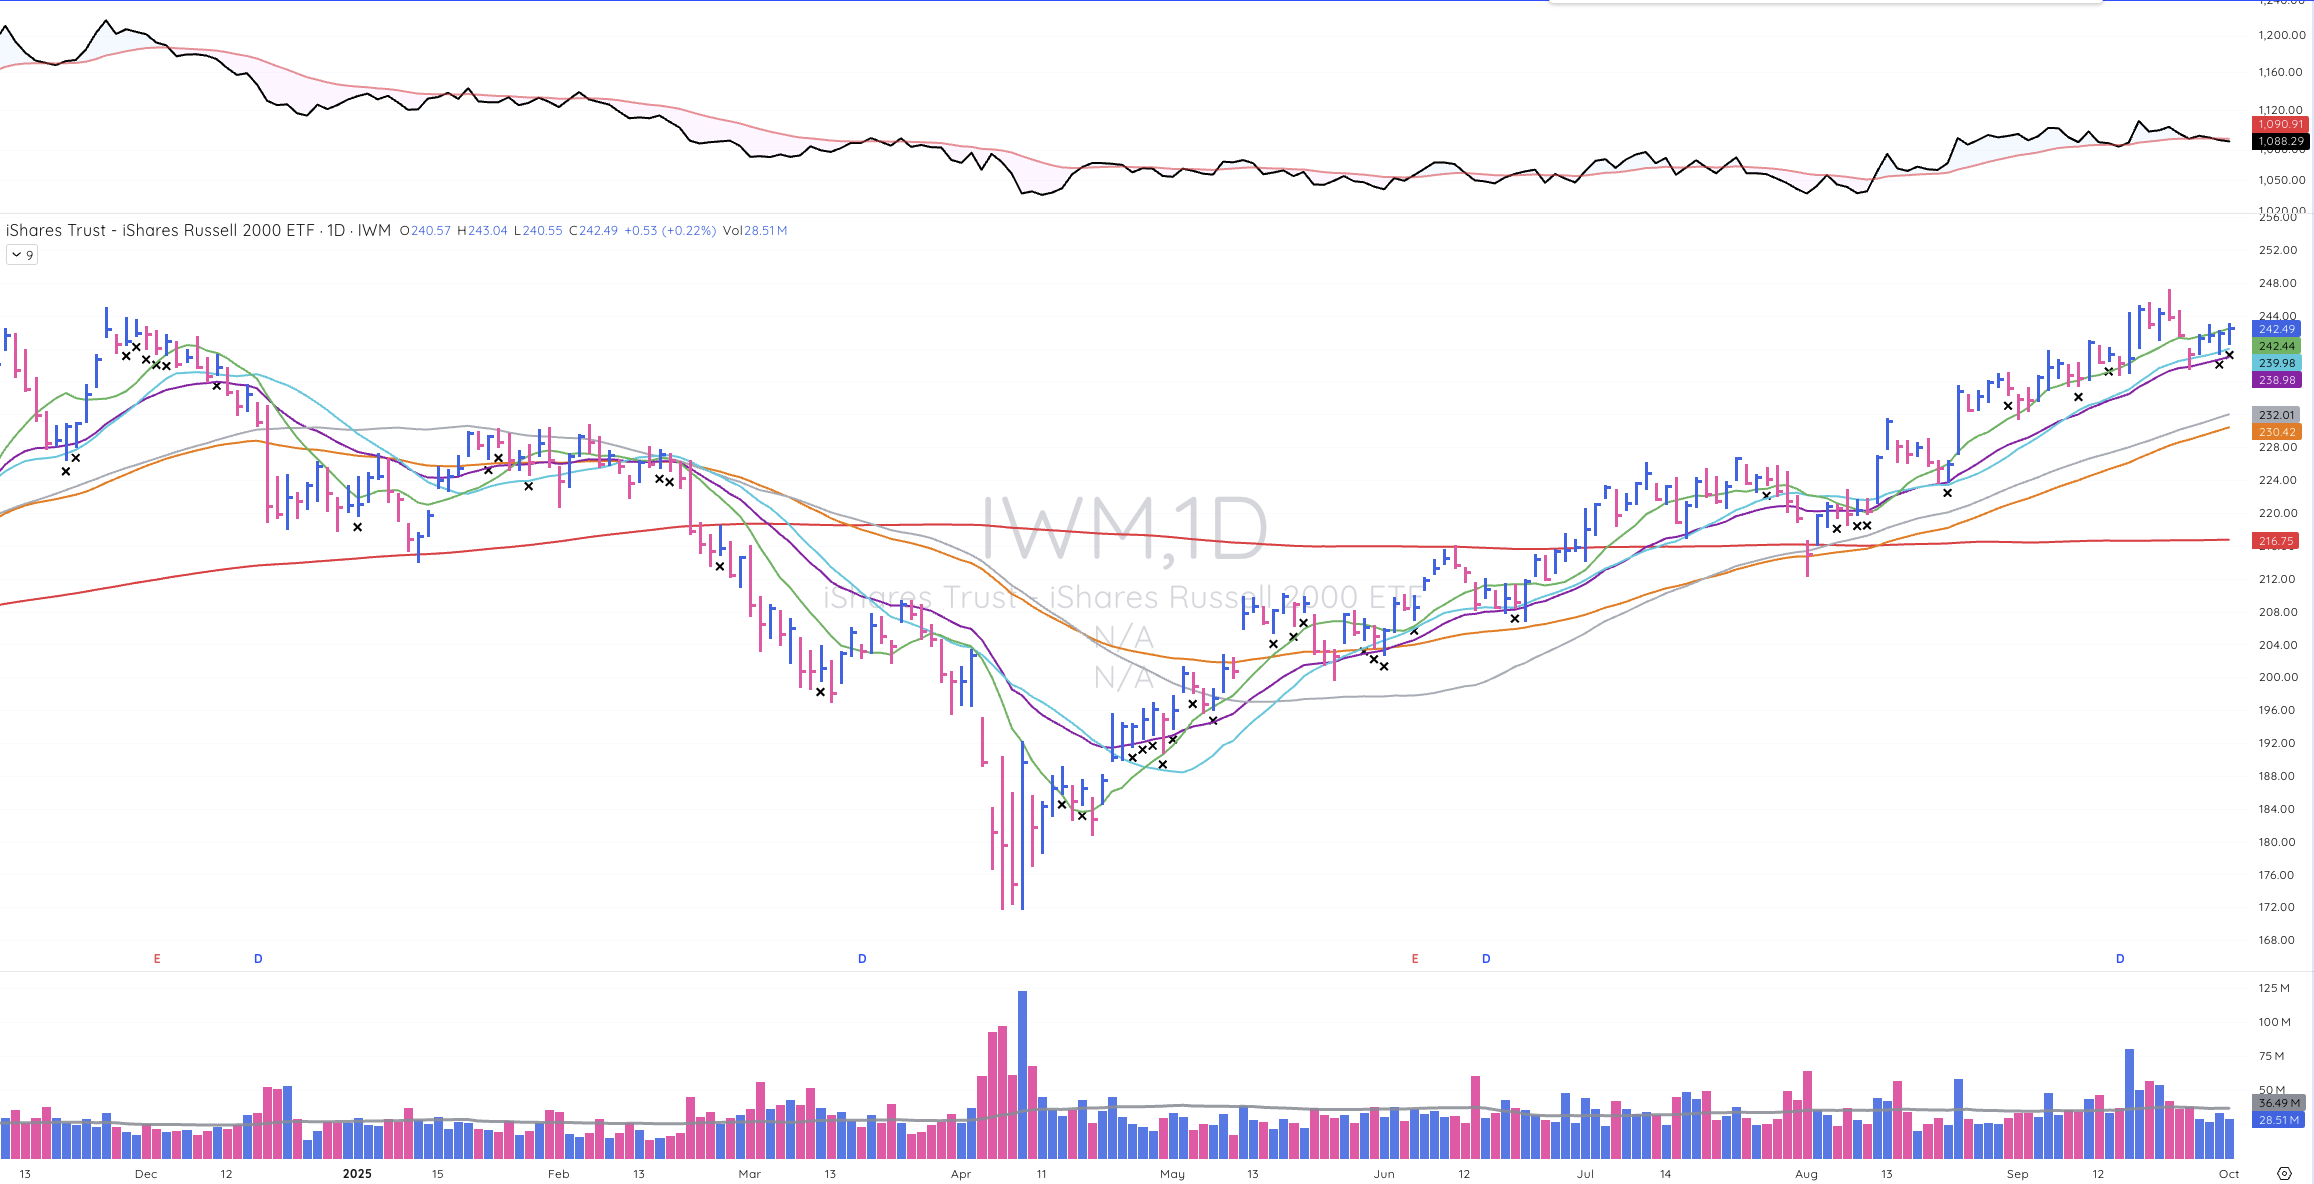
Task: Click the blue 242.49 price label on the scale
Action: (x=2277, y=328)
